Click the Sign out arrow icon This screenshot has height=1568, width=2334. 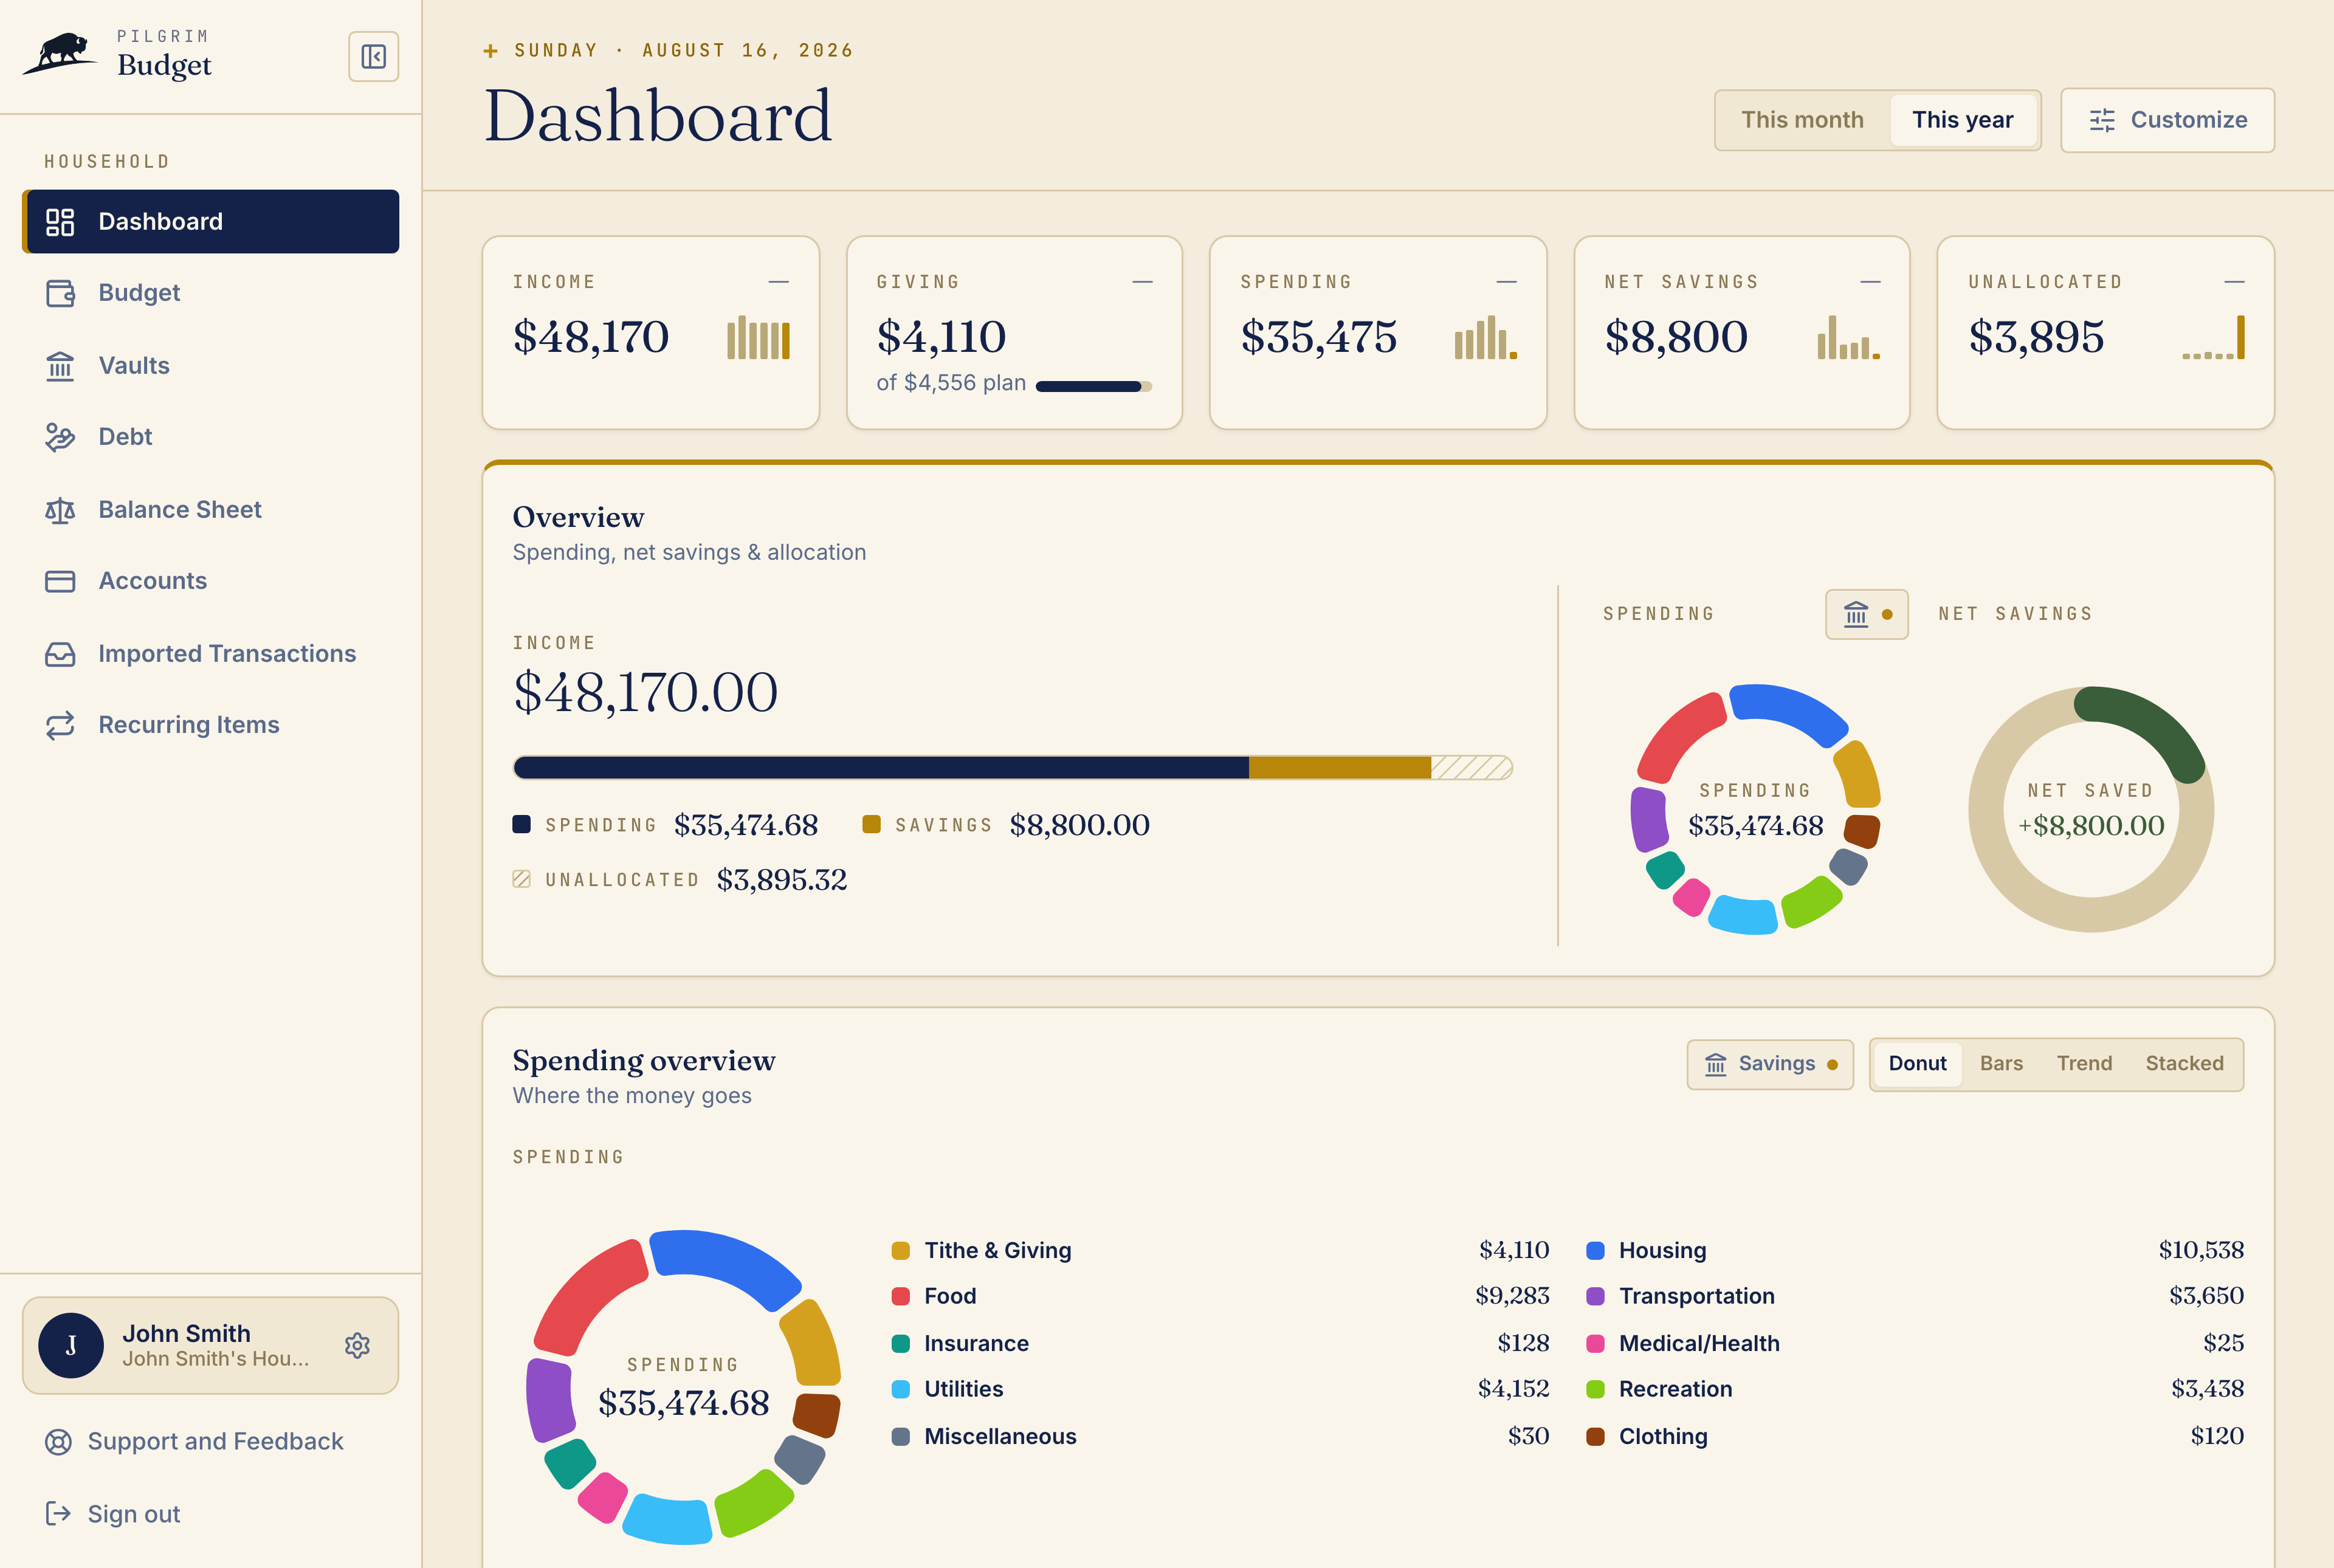[59, 1513]
